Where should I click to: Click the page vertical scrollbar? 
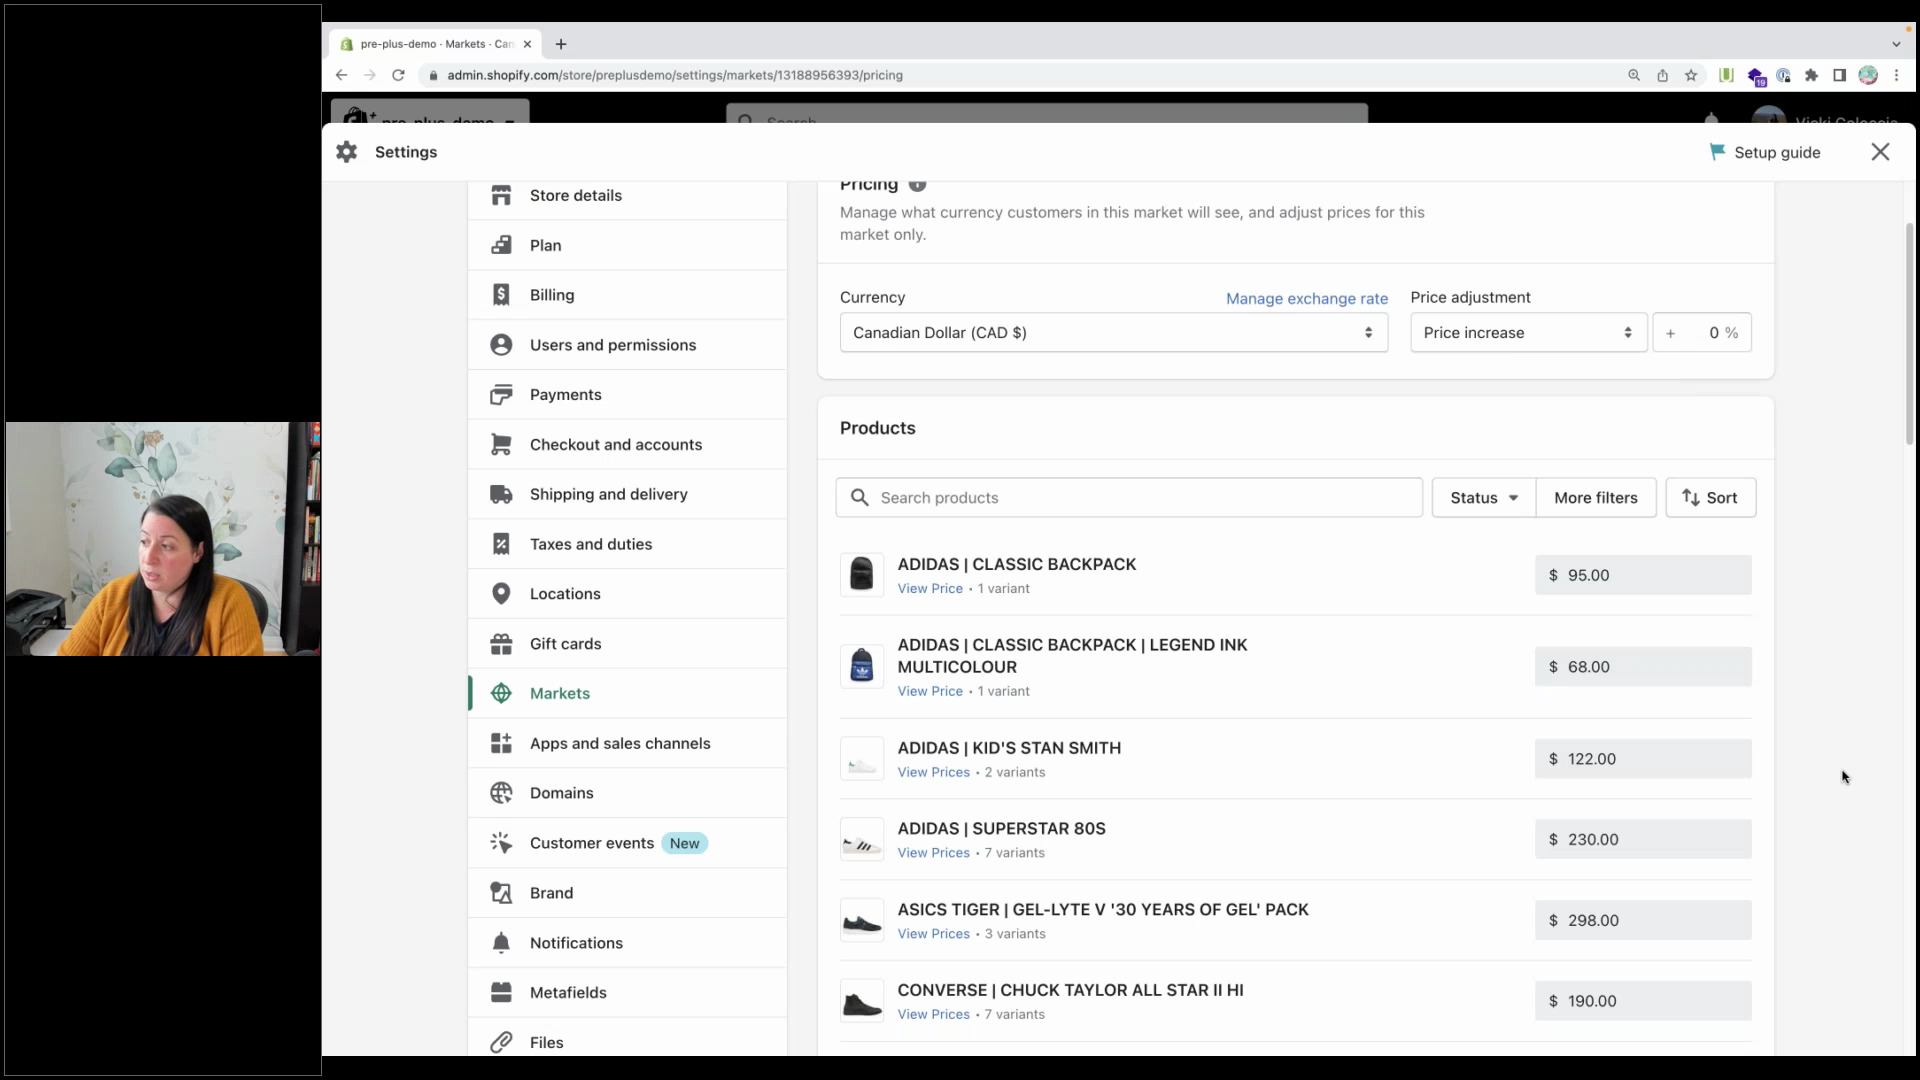tap(1909, 334)
